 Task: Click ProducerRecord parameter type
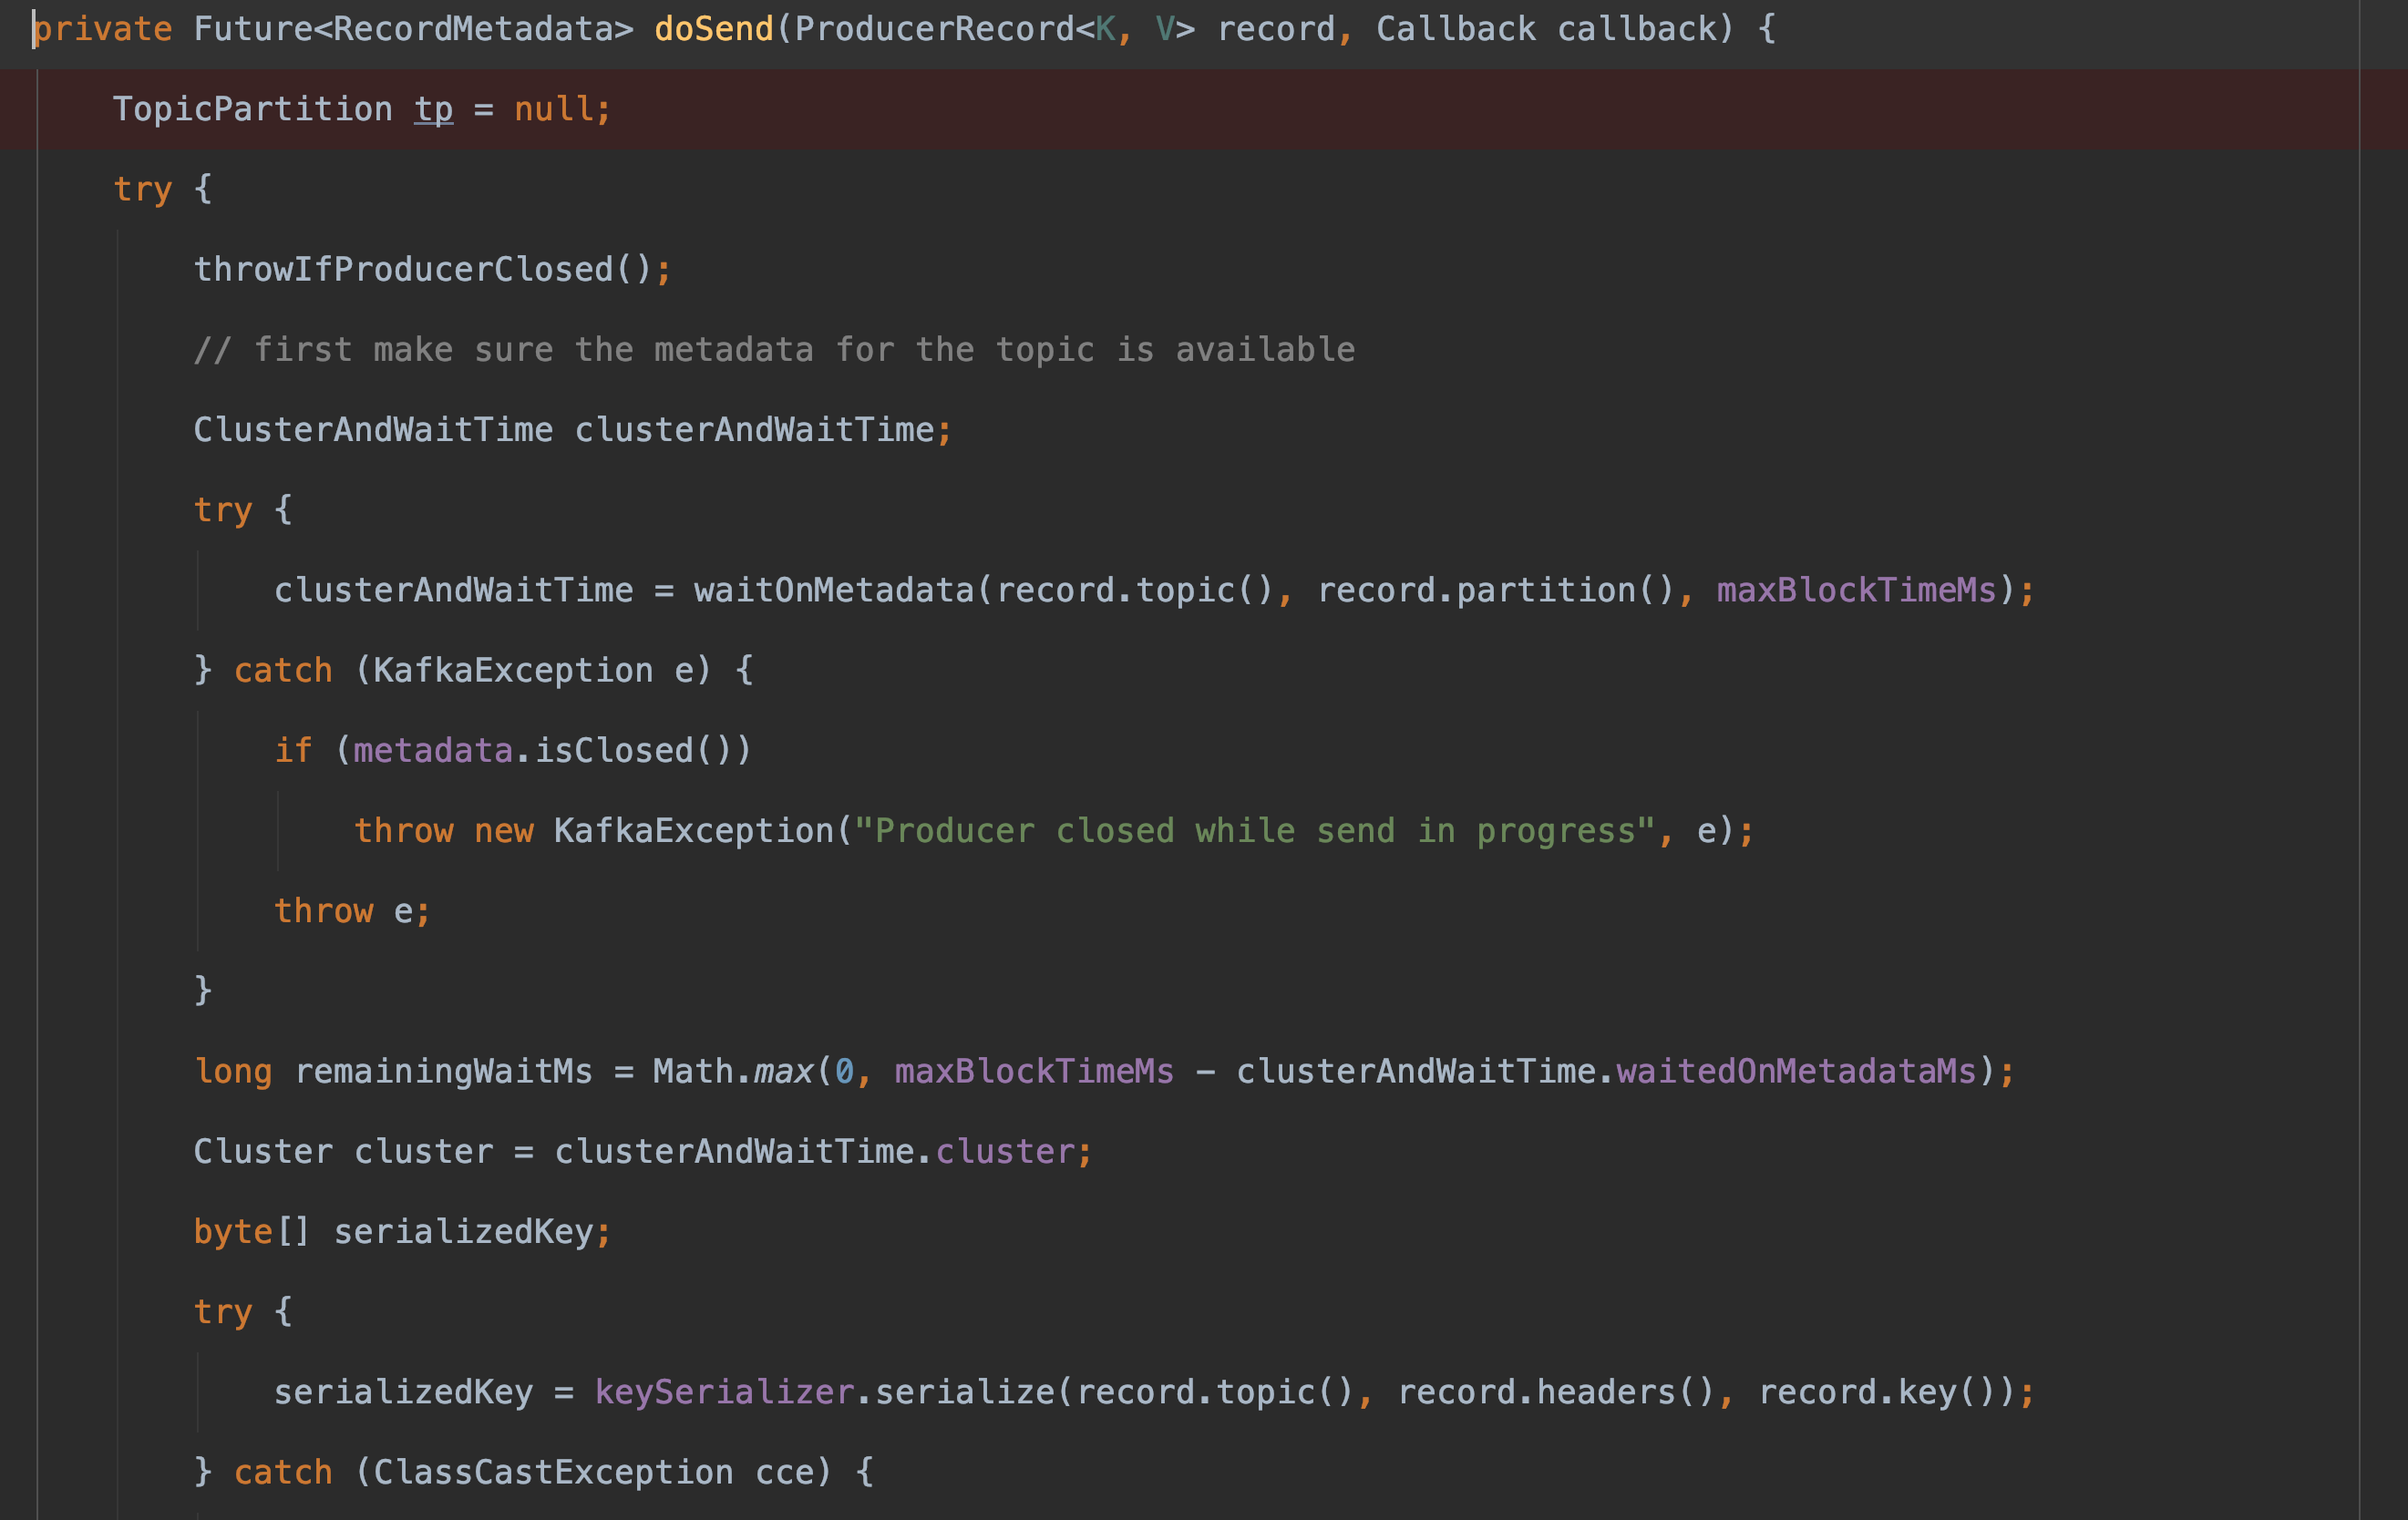coord(935,29)
